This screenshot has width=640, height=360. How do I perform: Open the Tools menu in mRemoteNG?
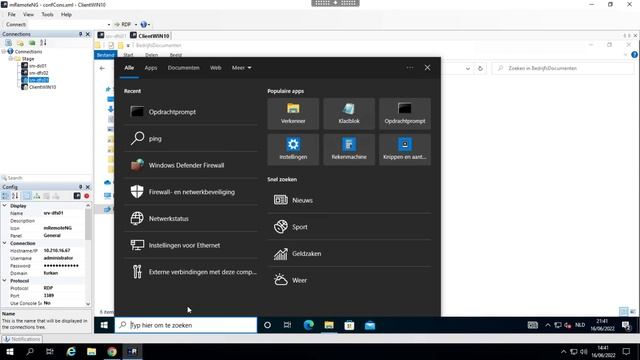tap(47, 14)
